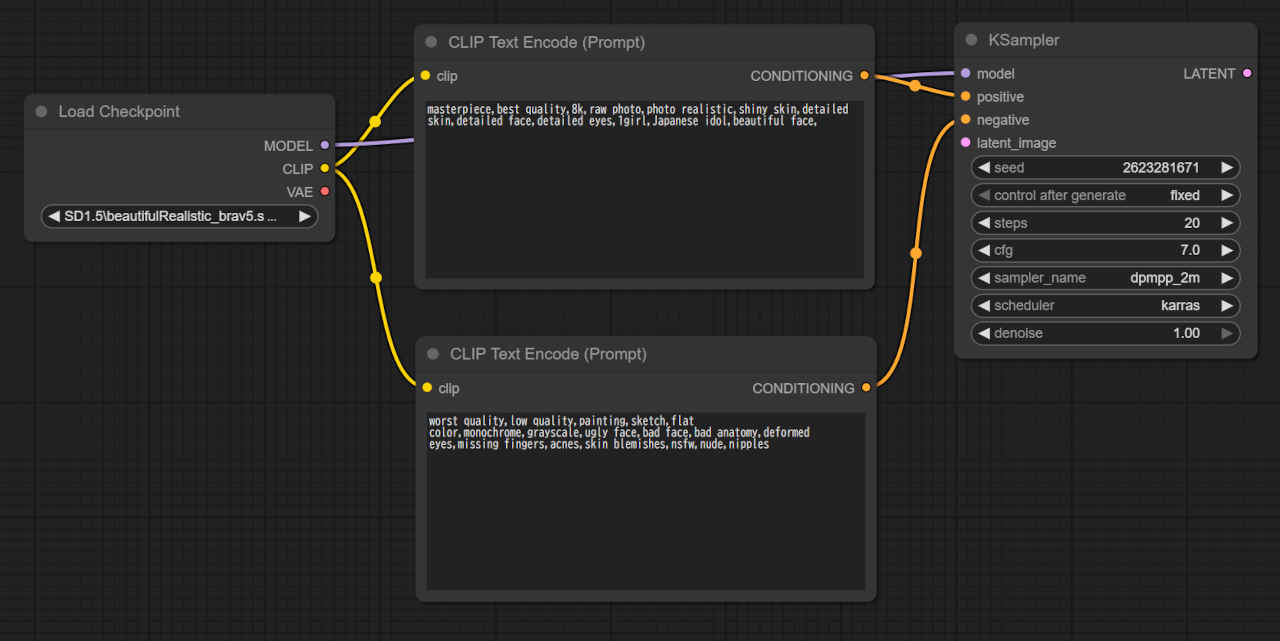Collapse the CLIP Text Encode node containing 'masterpiece' prompt
The width and height of the screenshot is (1280, 641).
coord(431,42)
